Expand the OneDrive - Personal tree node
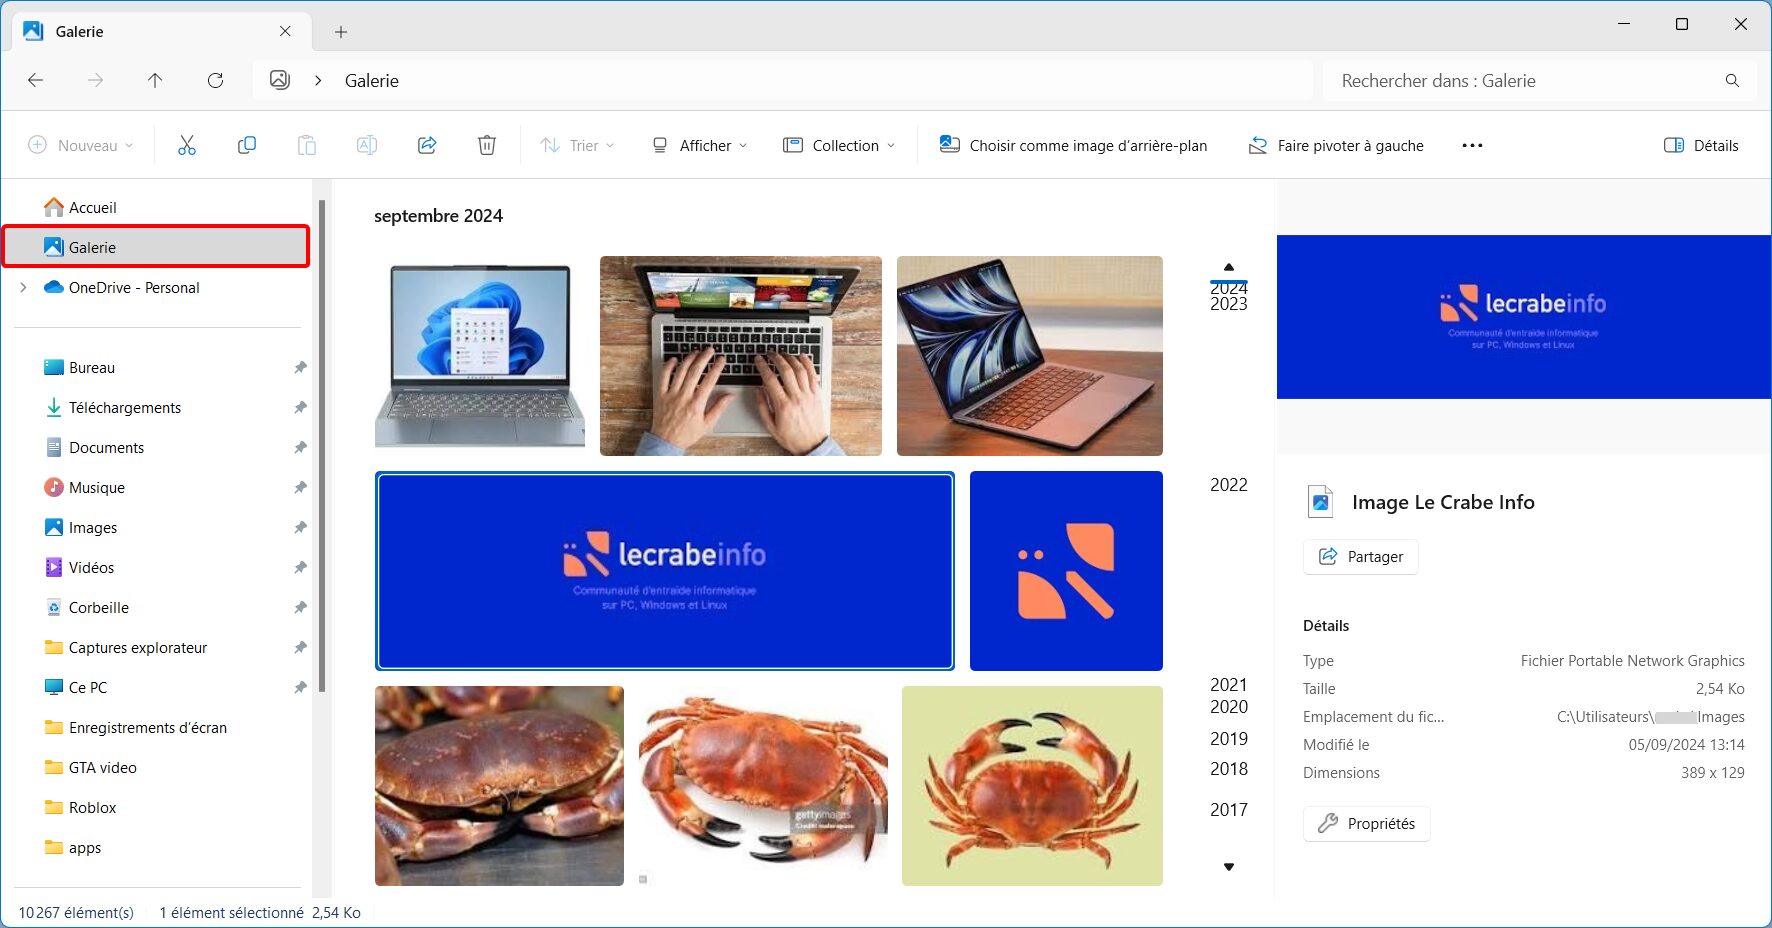The height and width of the screenshot is (928, 1772). [x=23, y=287]
